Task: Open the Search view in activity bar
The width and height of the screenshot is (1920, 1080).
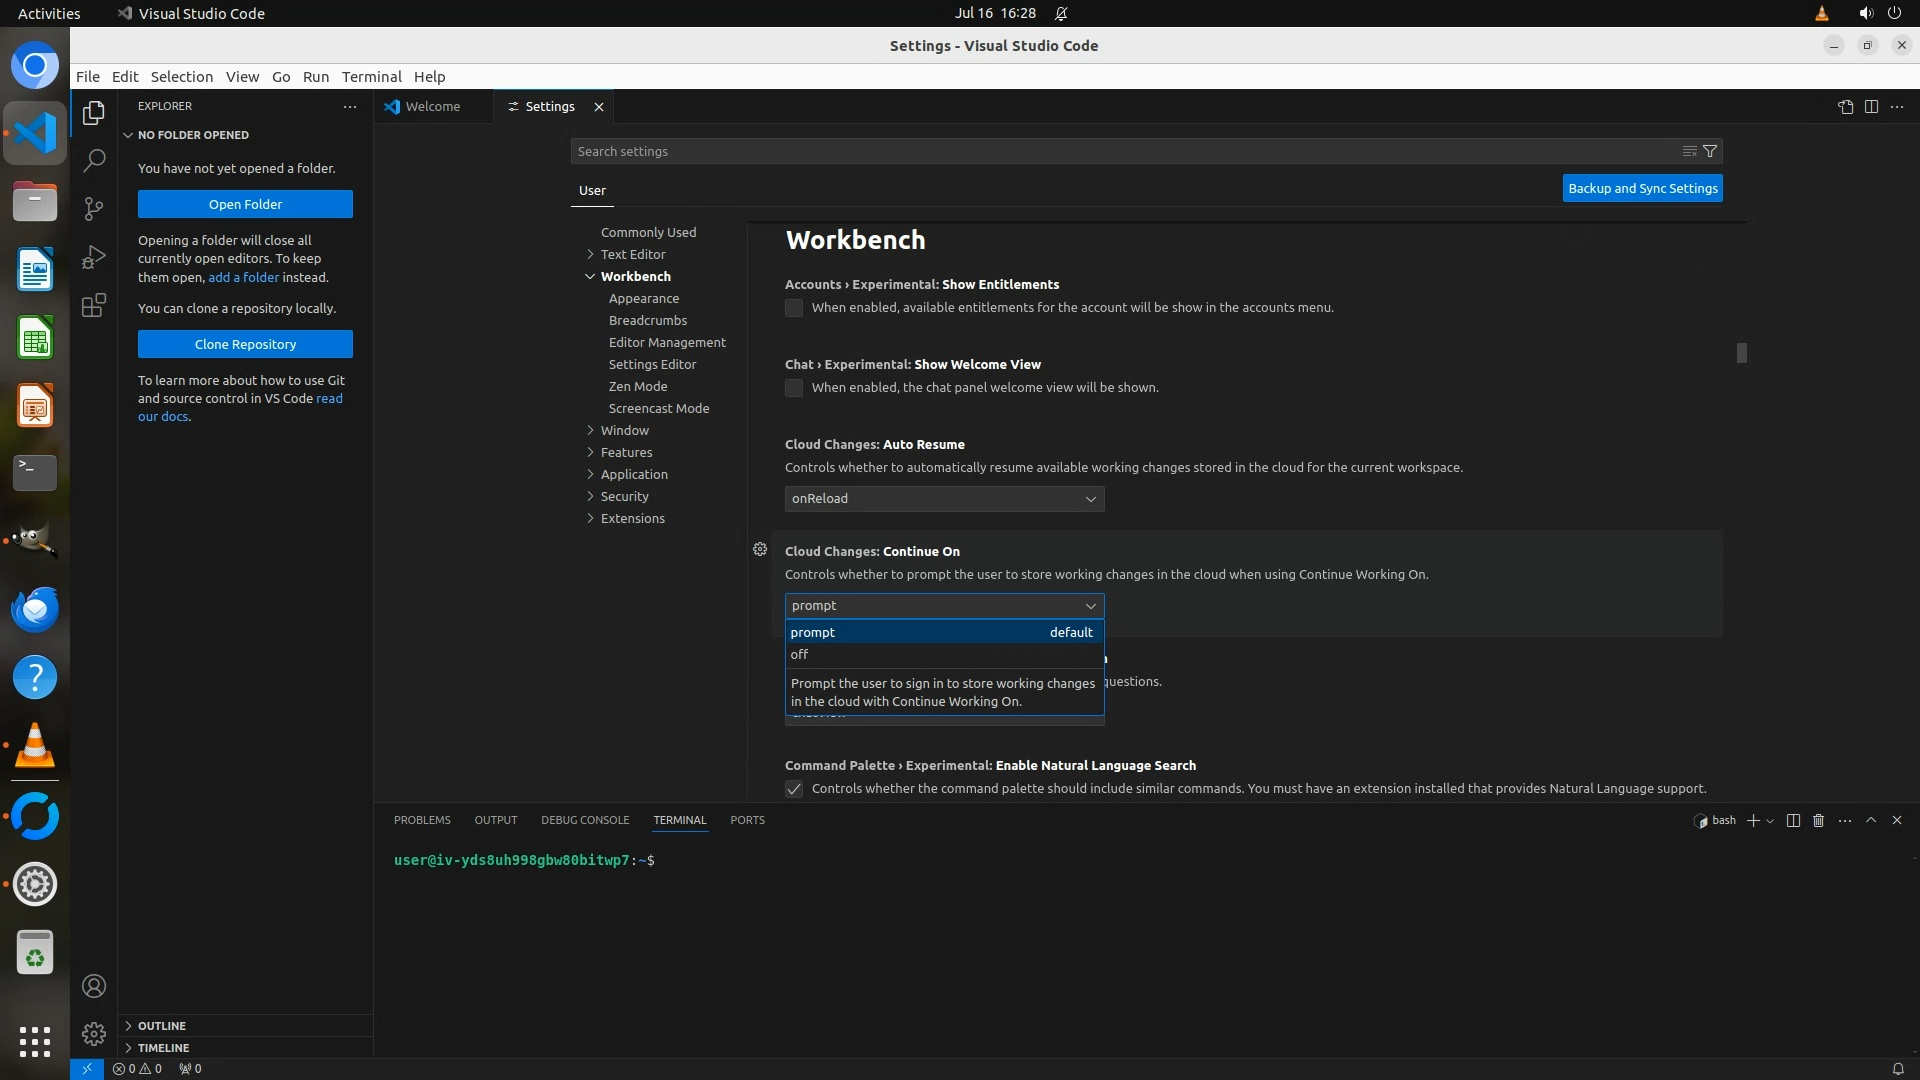Action: tap(94, 160)
